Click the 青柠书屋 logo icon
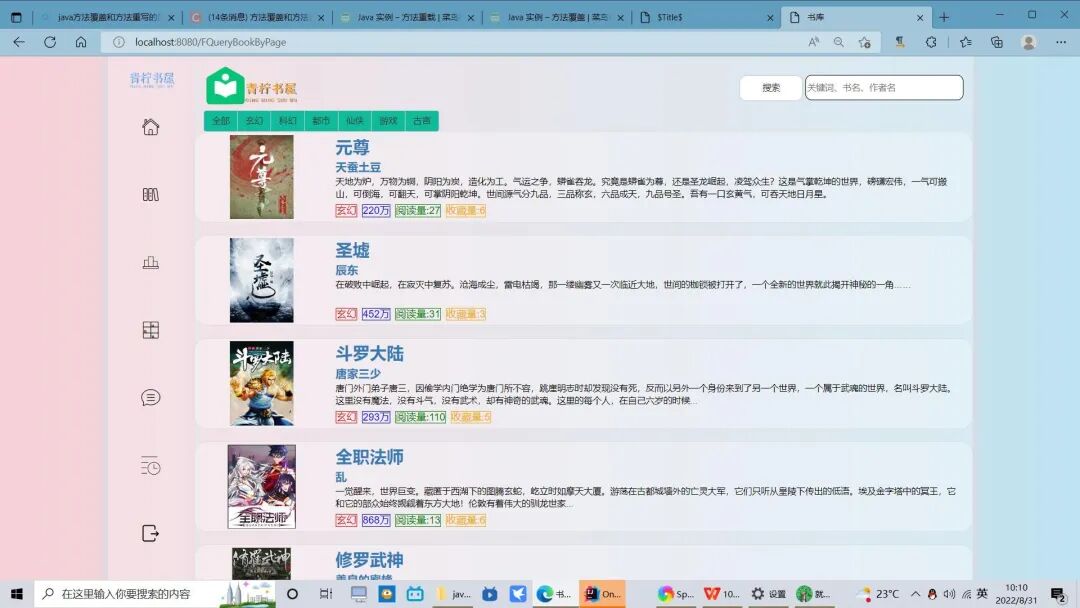Viewport: 1080px width, 608px height. click(224, 85)
